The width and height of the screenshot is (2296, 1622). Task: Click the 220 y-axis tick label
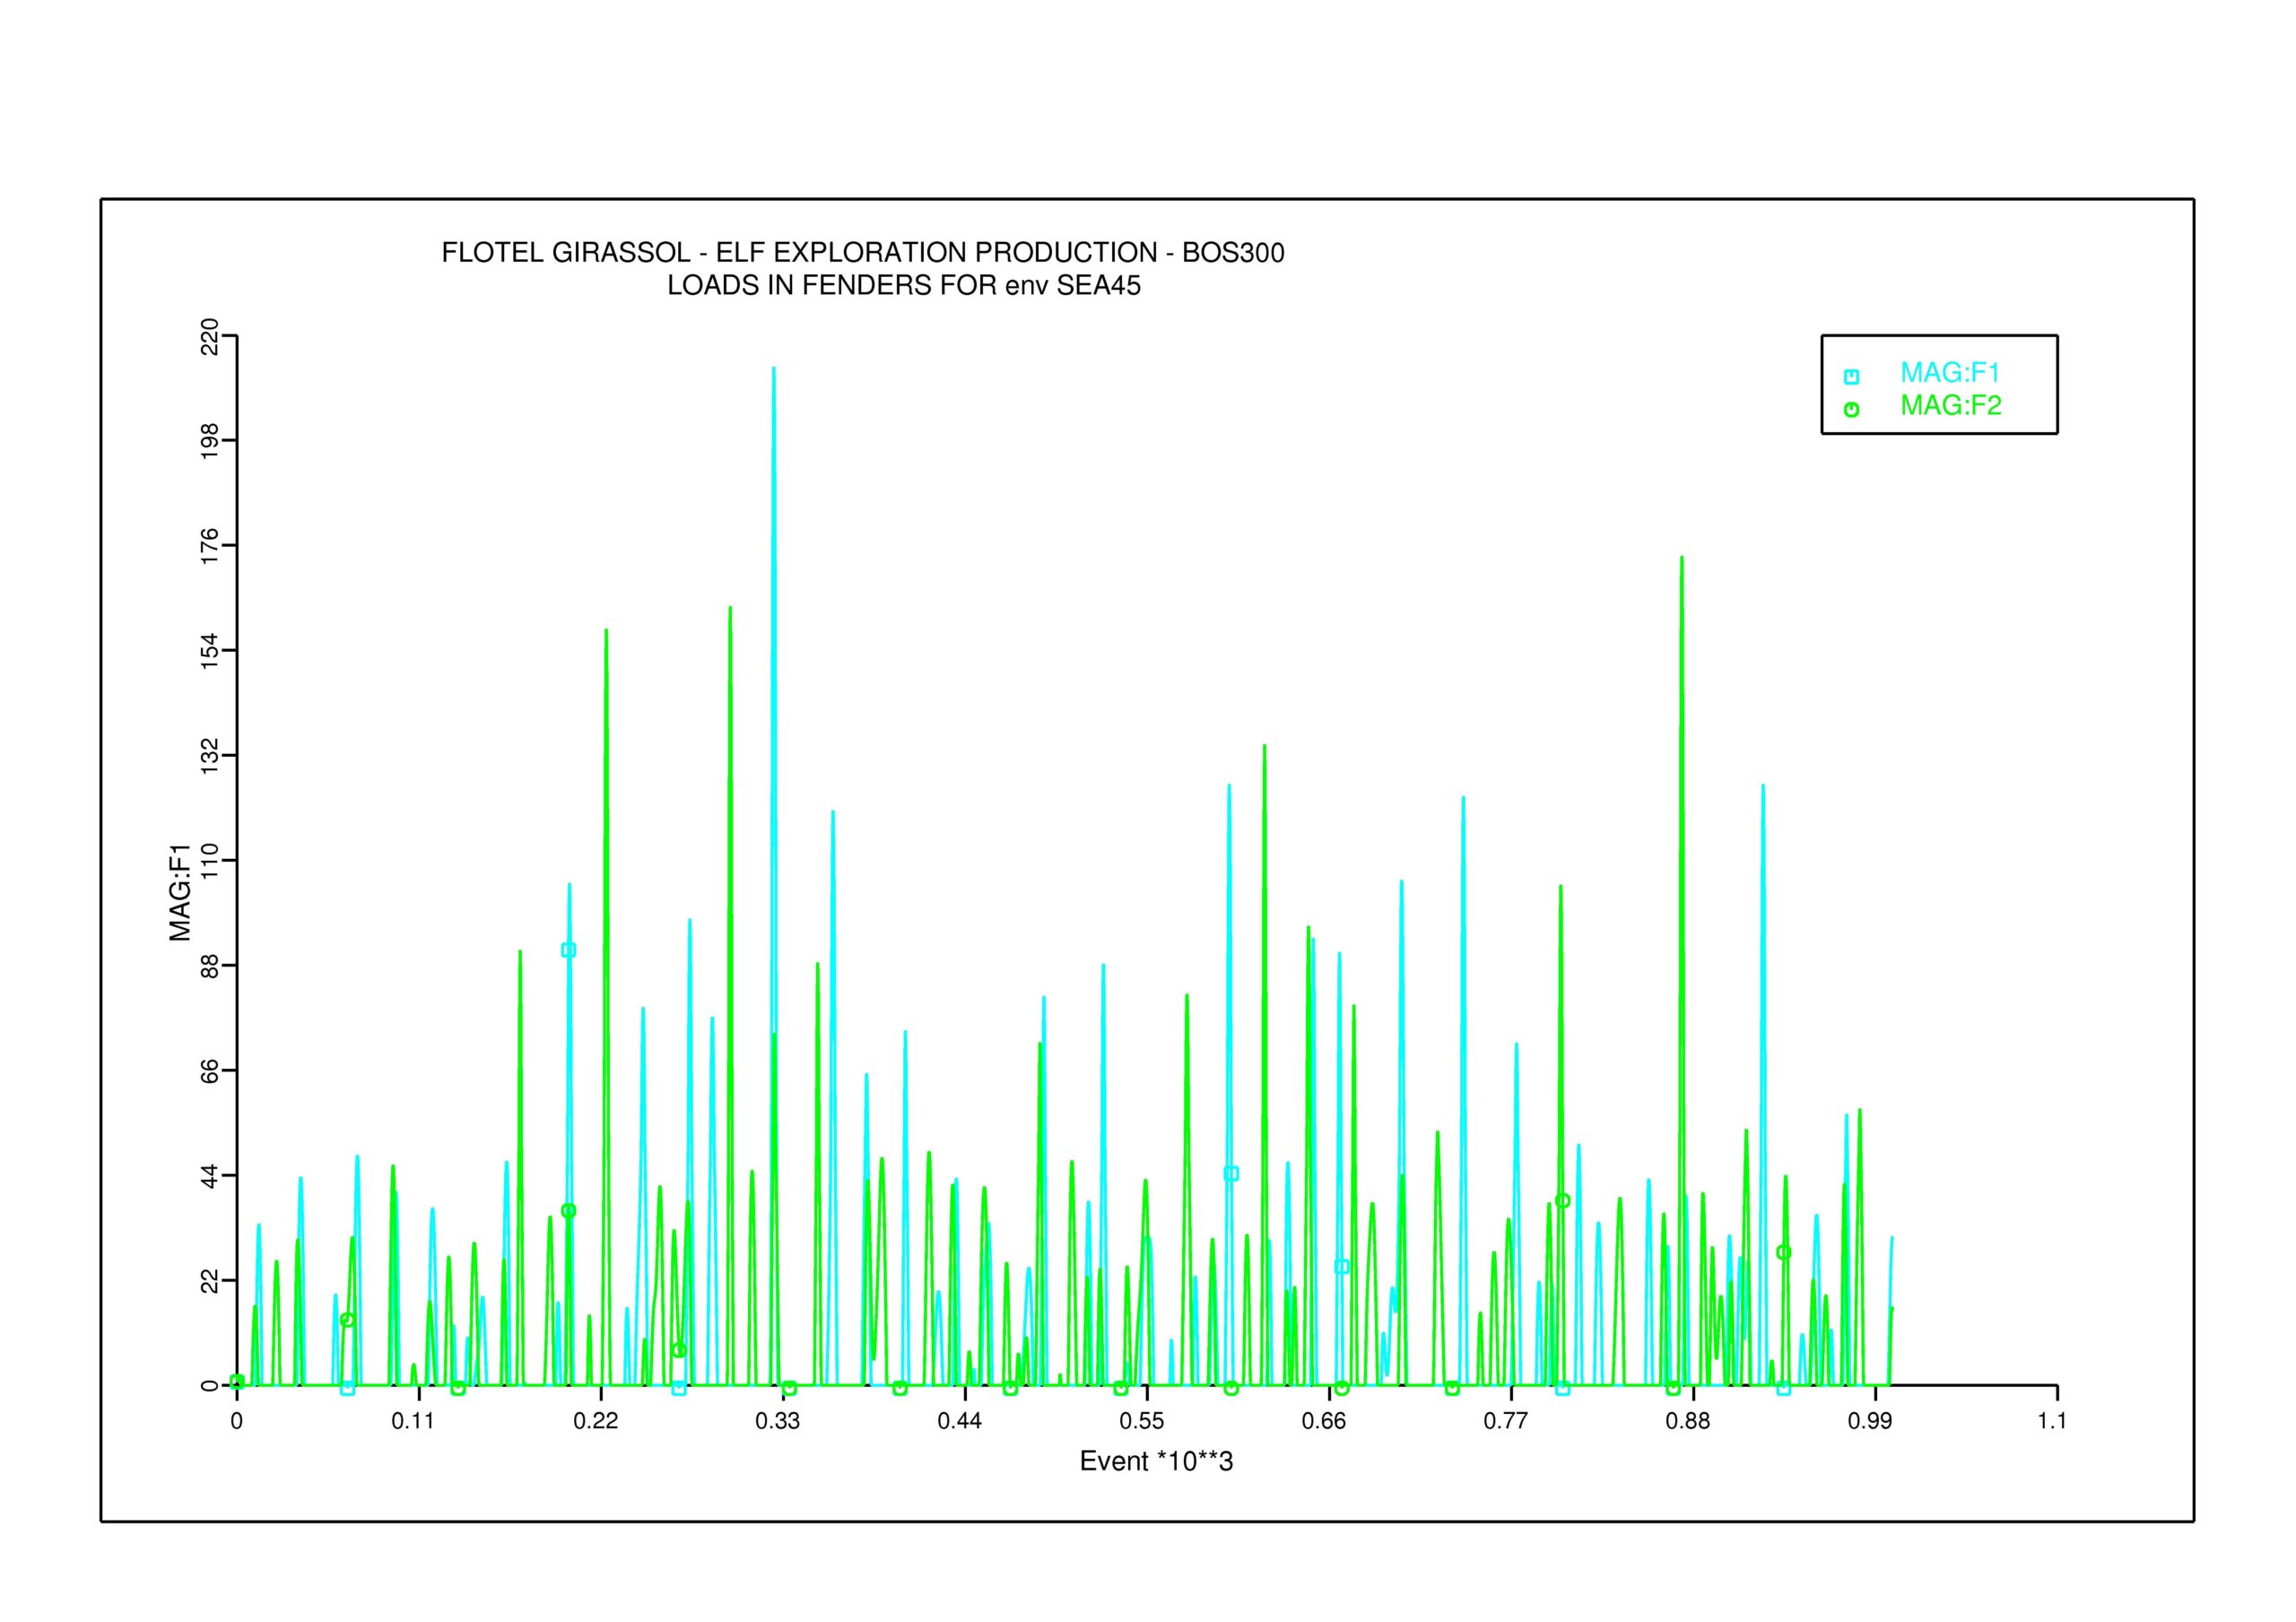point(210,337)
